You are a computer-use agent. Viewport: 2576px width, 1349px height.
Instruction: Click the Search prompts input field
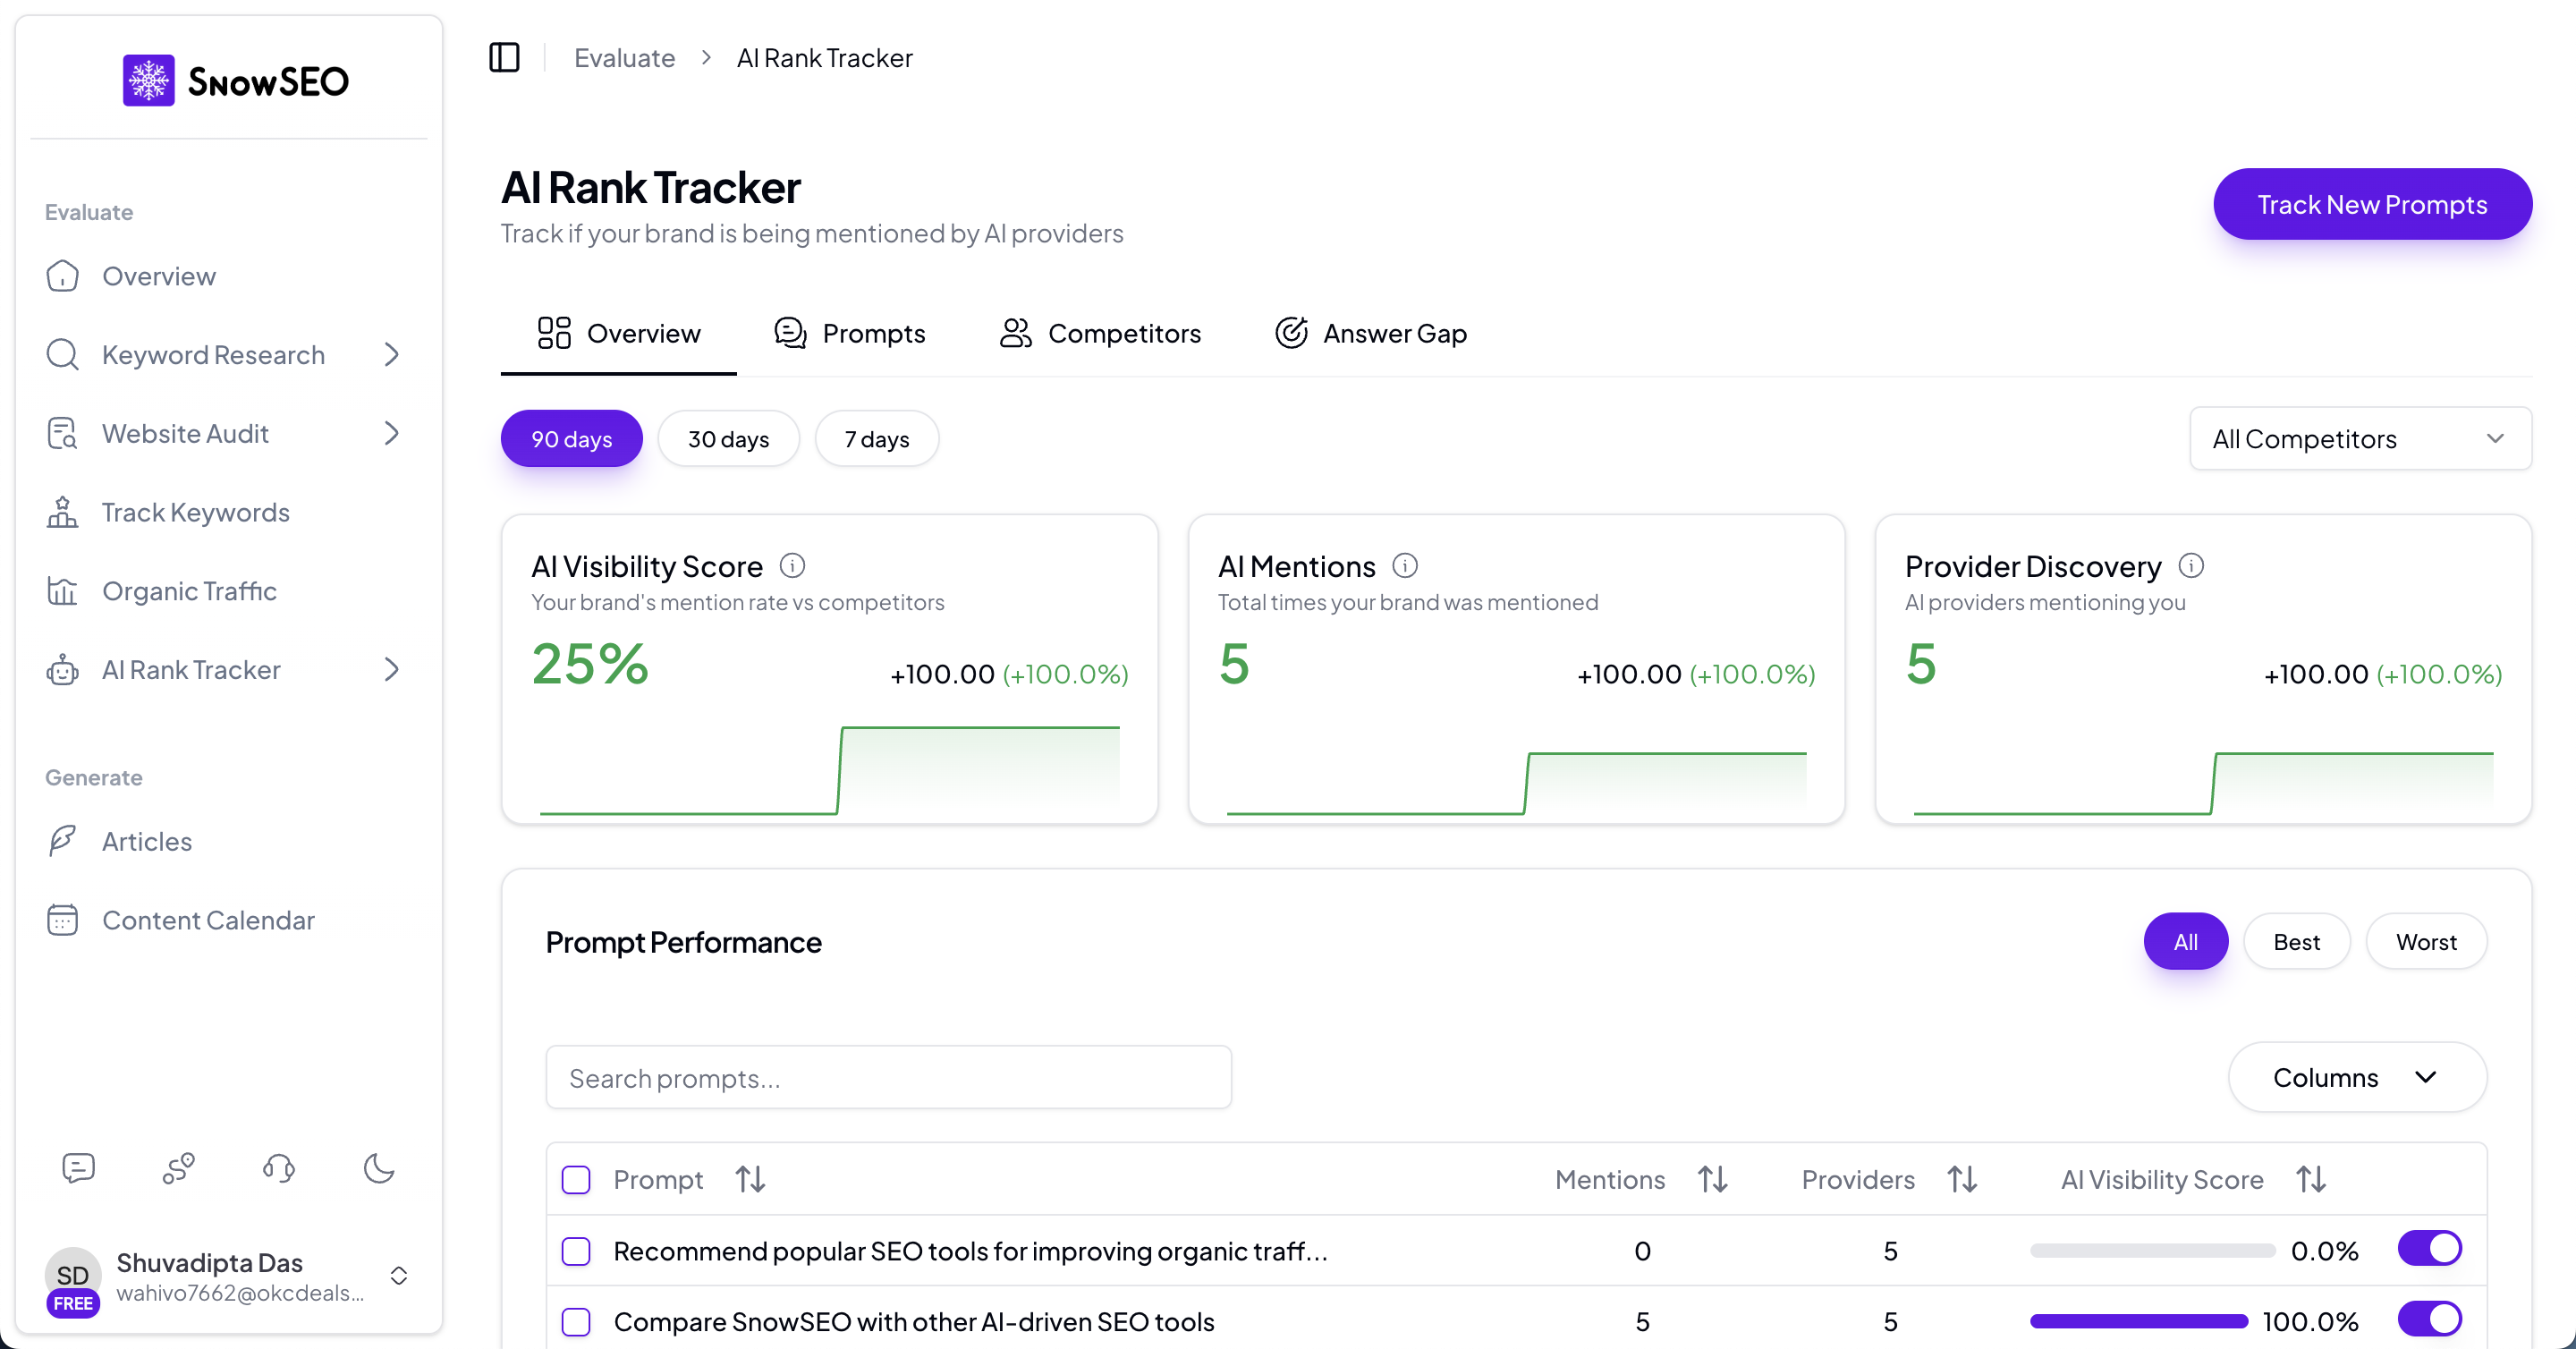[888, 1077]
